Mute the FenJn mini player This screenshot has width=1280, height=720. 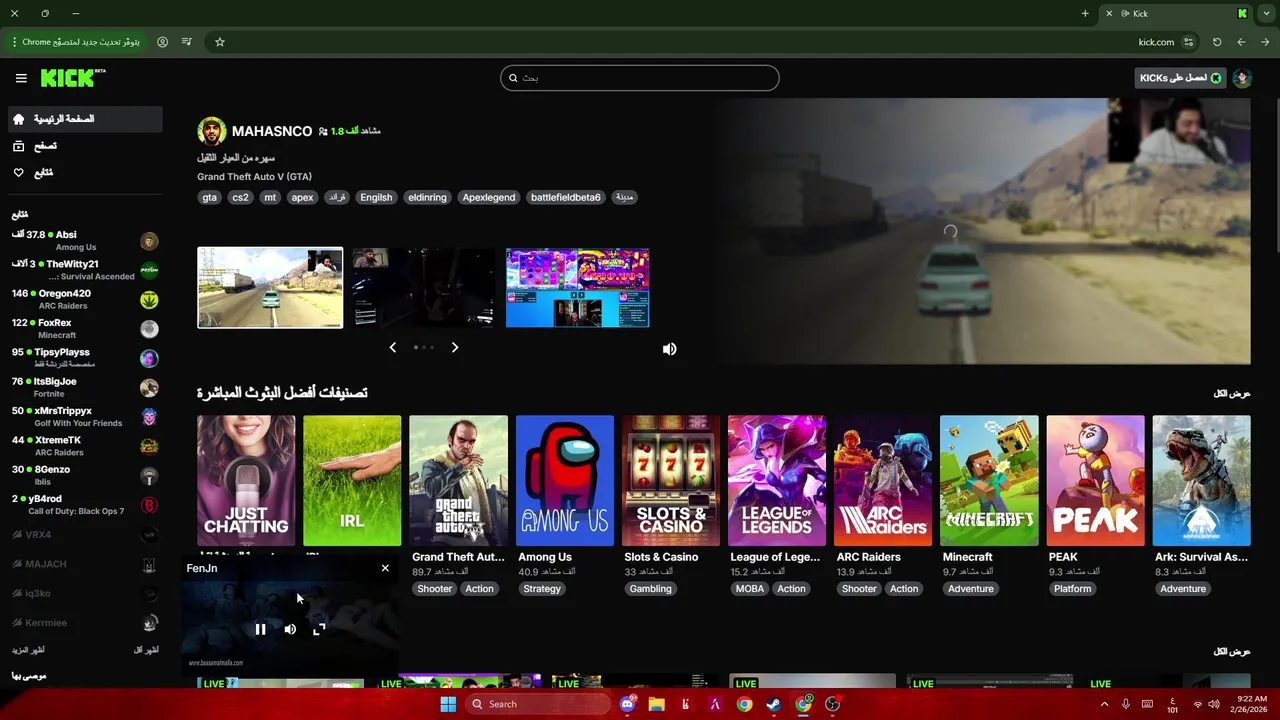(290, 629)
